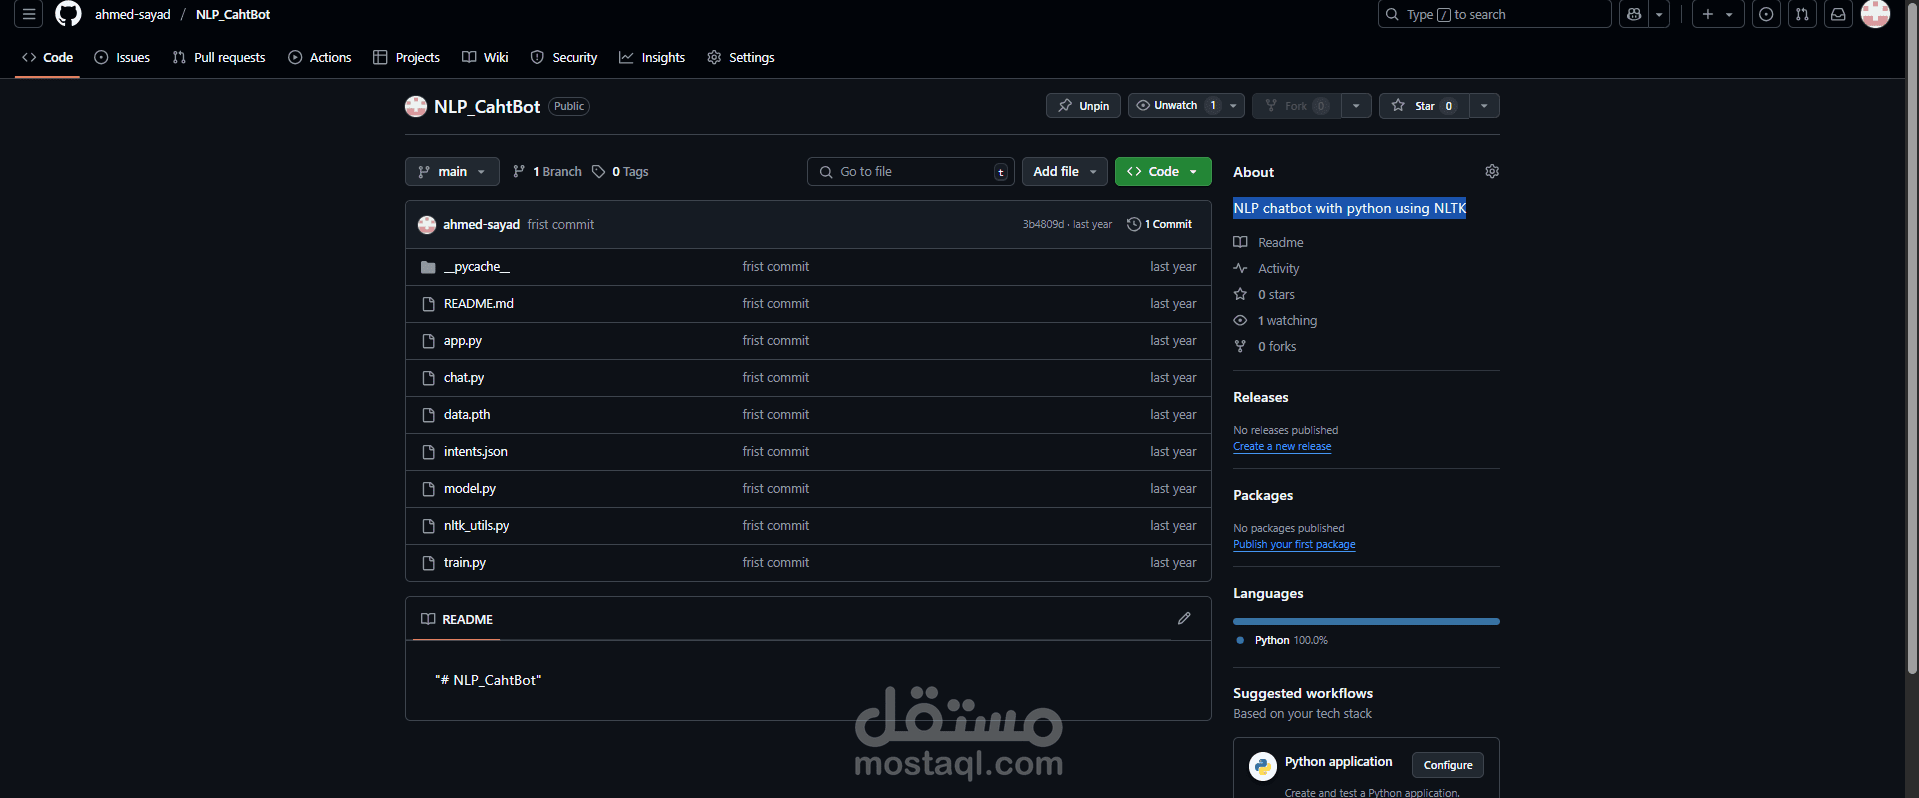Select the Code tab
The image size is (1919, 798).
point(47,58)
